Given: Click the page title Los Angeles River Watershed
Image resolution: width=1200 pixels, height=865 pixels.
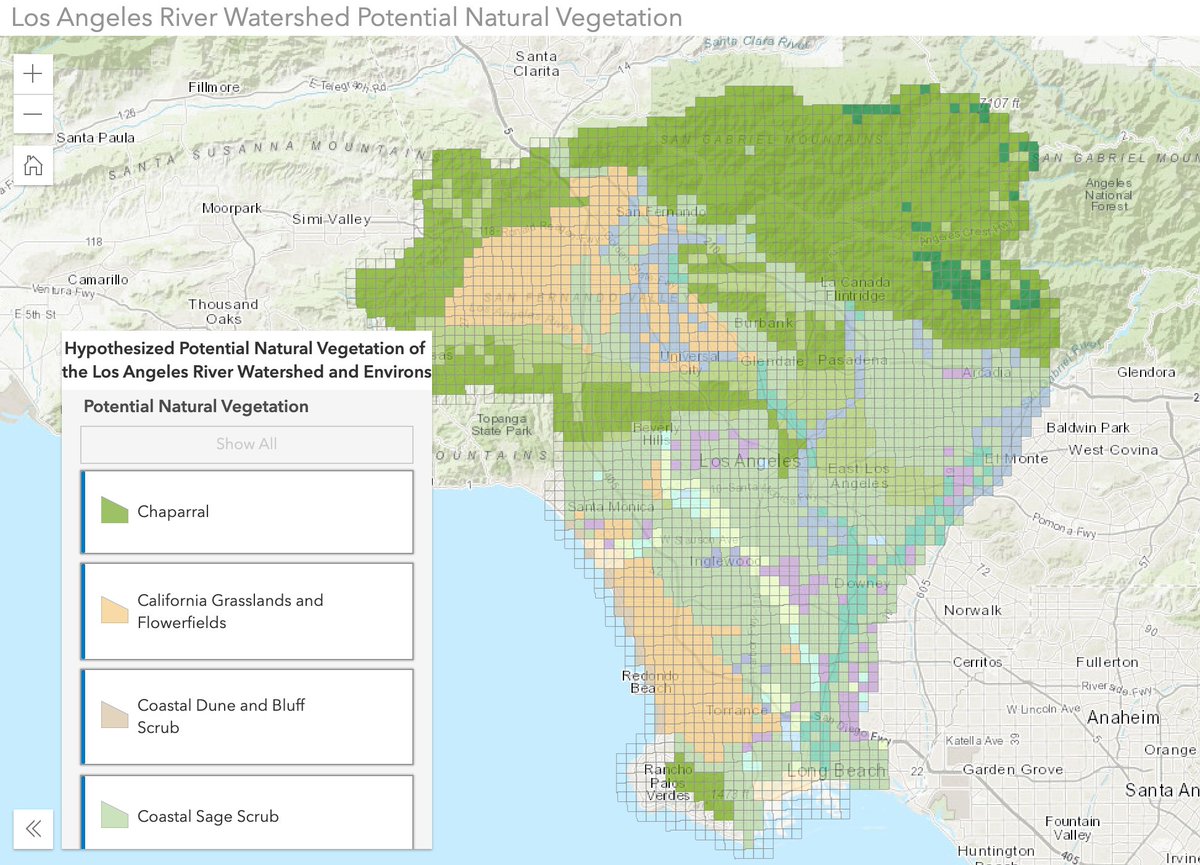Looking at the screenshot, I should (347, 17).
